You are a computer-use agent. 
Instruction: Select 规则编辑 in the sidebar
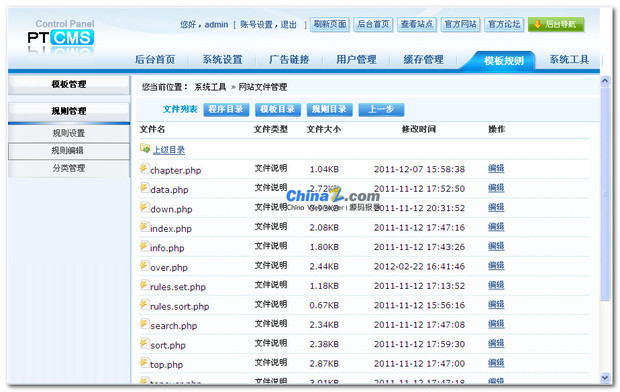pyautogui.click(x=69, y=151)
